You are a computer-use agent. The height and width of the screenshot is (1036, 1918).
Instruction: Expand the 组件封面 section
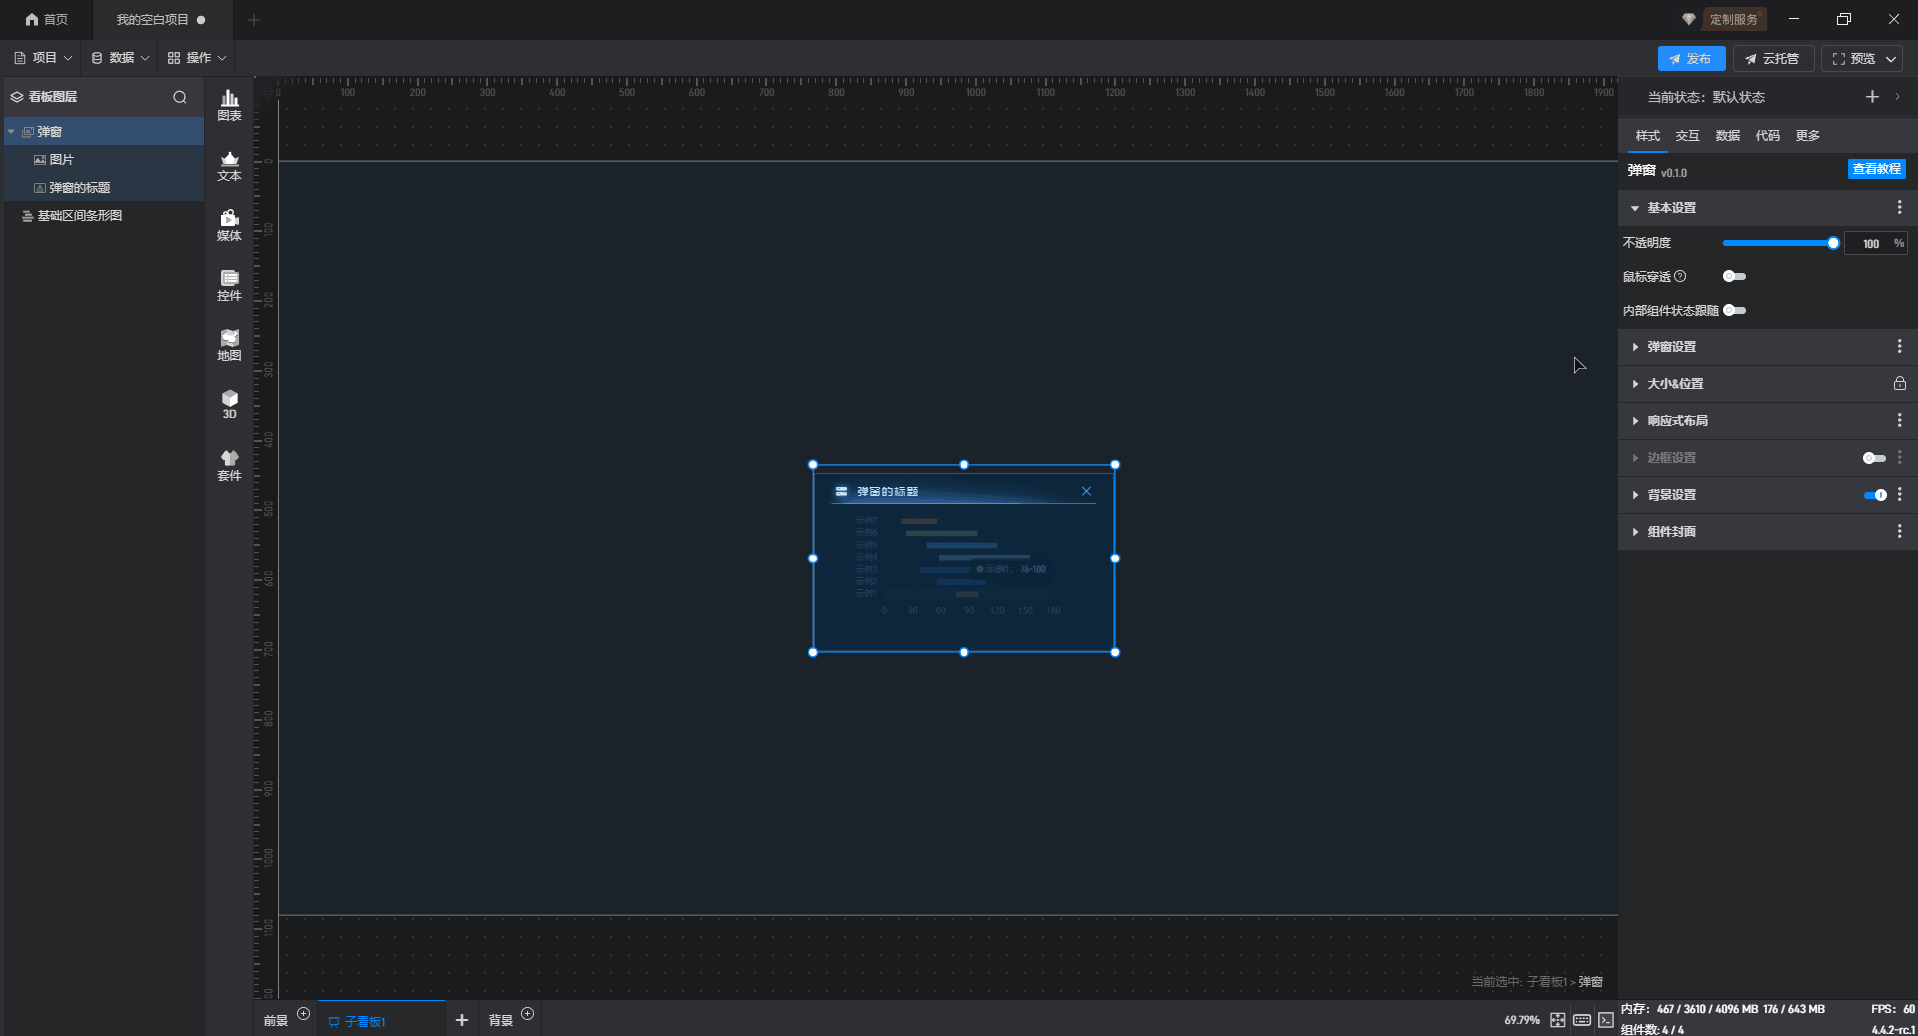1635,532
